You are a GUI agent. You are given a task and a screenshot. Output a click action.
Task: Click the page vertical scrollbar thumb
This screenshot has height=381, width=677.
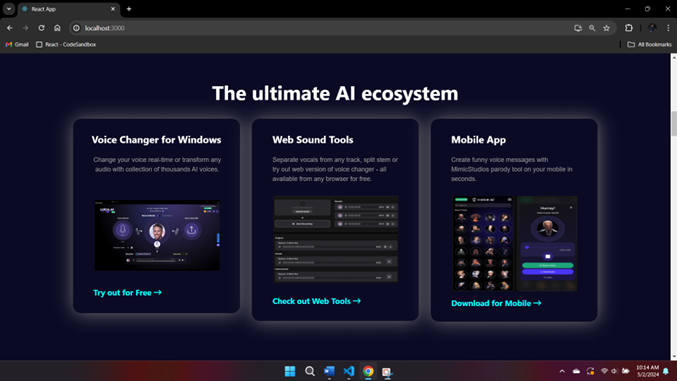click(x=674, y=124)
